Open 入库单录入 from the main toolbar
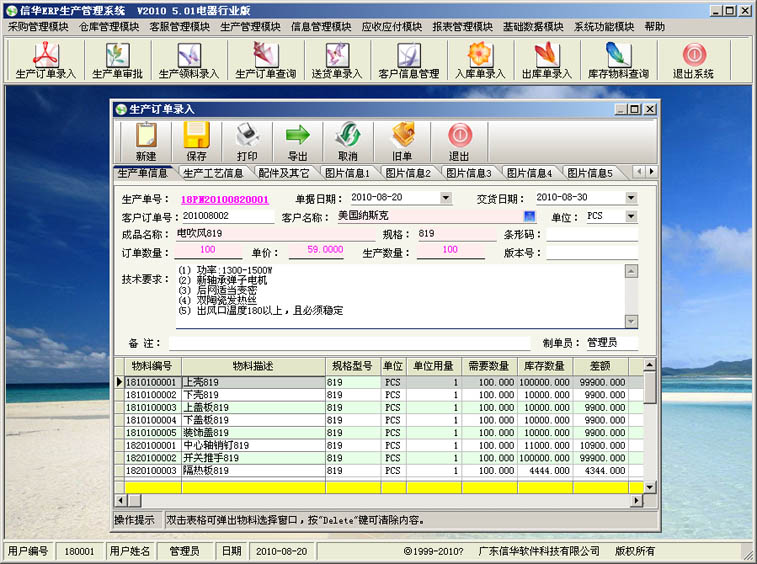Viewport: 757px width, 564px height. click(x=480, y=60)
